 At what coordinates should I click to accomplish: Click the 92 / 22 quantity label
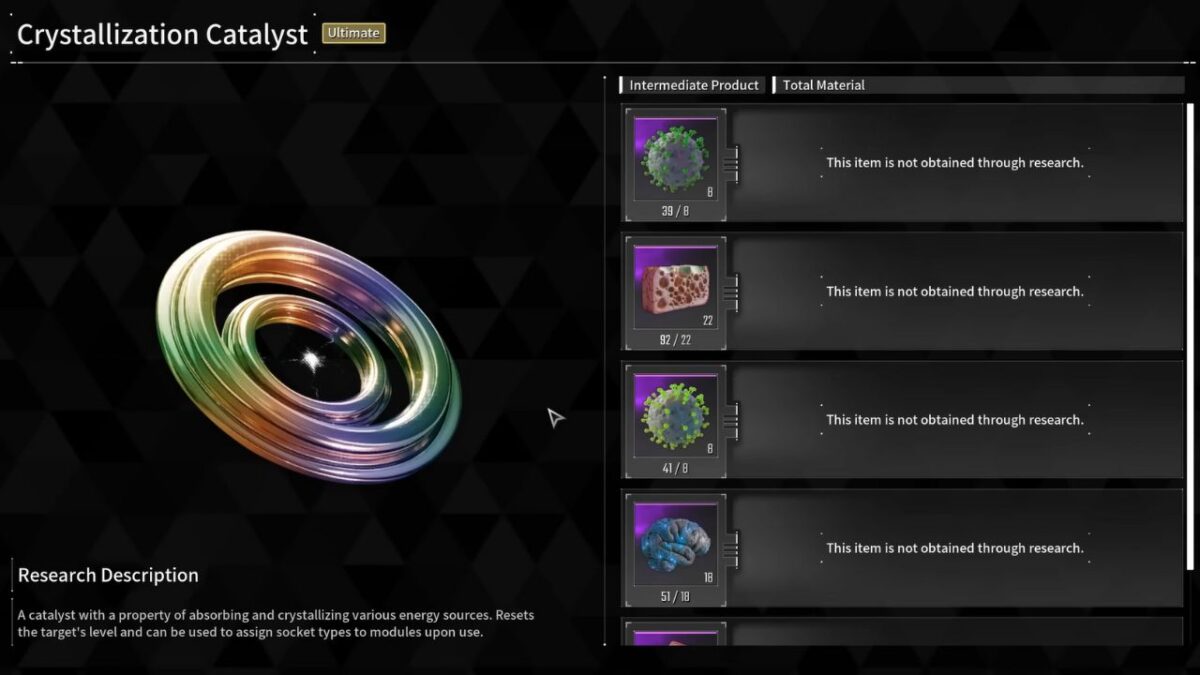676,340
